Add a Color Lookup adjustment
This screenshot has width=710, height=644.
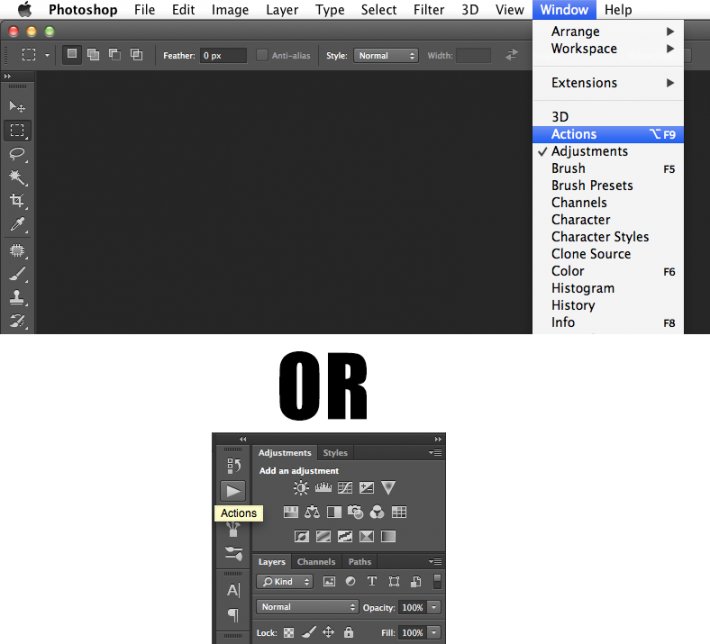[x=399, y=512]
